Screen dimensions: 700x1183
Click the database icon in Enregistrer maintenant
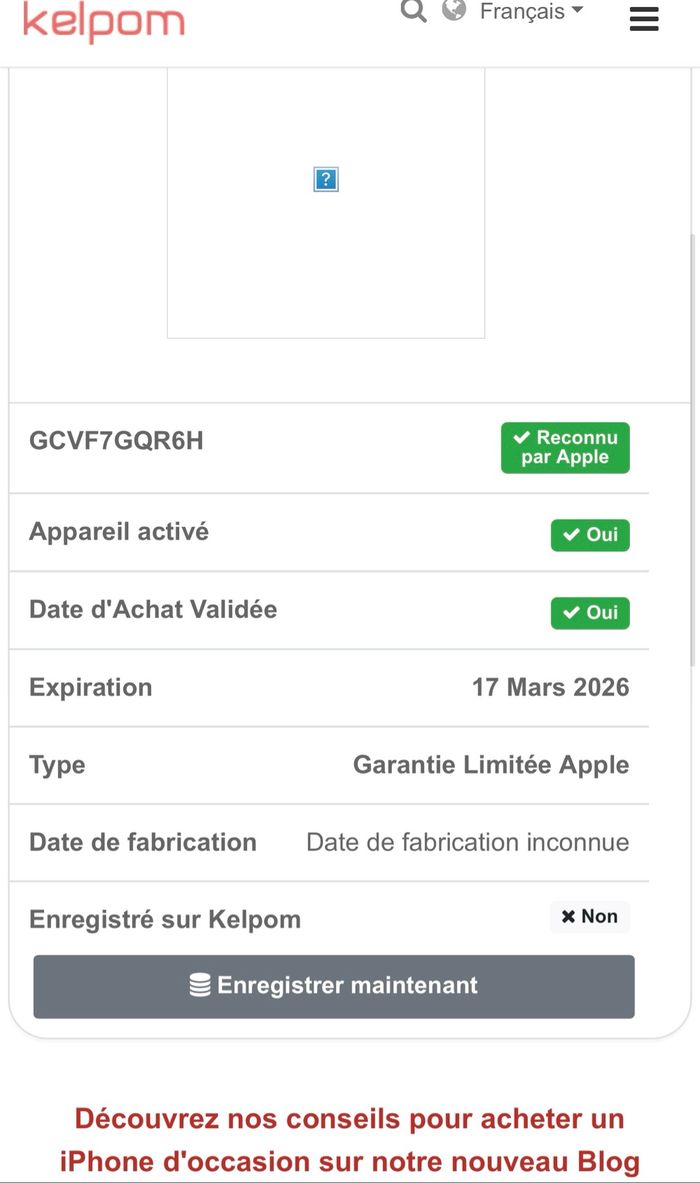pyautogui.click(x=200, y=985)
